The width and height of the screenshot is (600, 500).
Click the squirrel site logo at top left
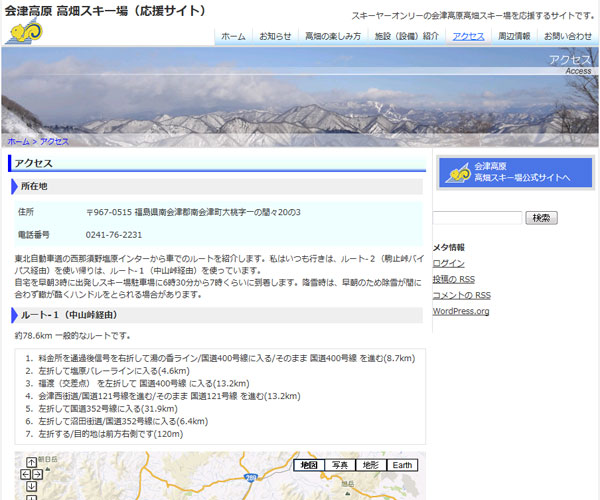point(24,31)
